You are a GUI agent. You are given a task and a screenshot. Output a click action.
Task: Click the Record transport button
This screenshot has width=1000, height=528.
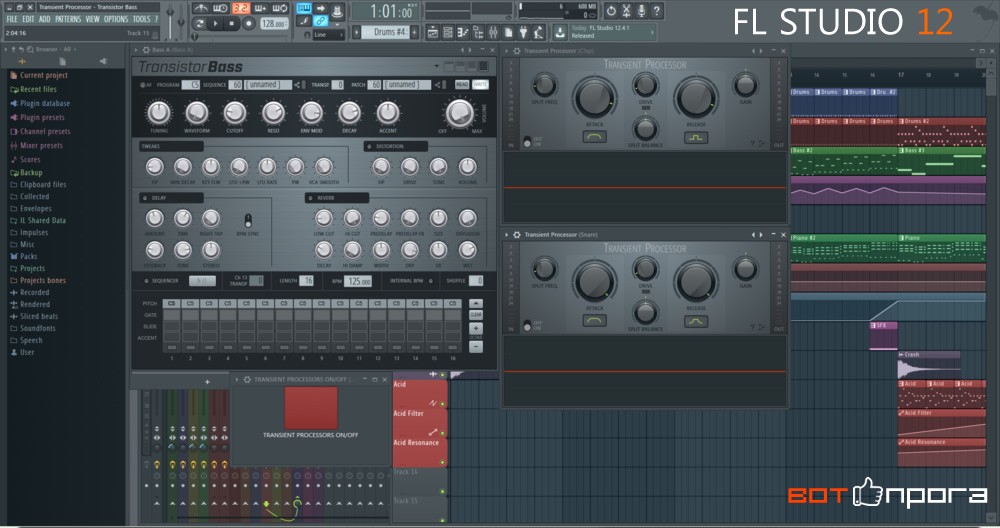coord(248,24)
